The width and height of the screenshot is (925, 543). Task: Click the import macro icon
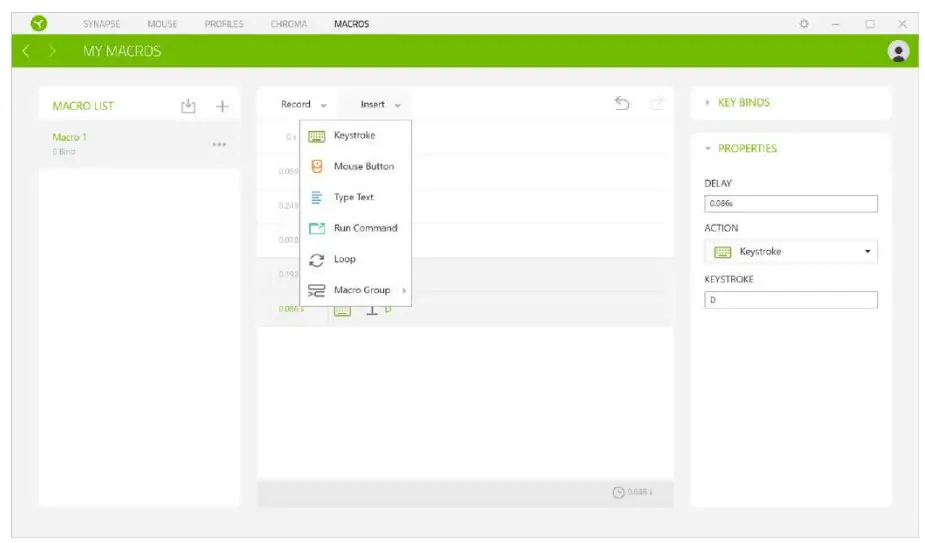tap(188, 106)
